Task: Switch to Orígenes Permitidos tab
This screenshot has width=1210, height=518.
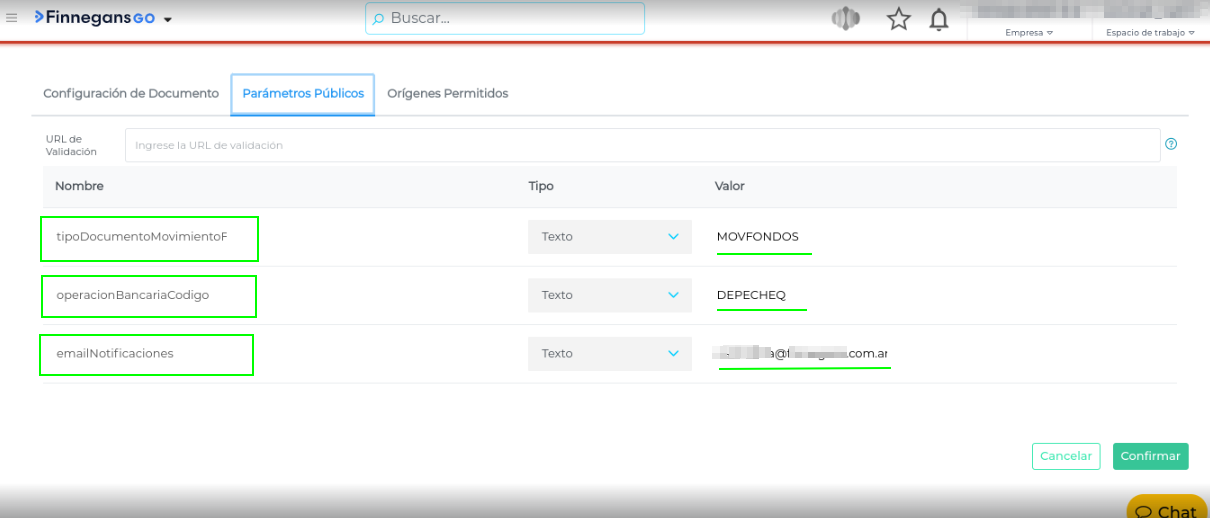Action: 447,94
